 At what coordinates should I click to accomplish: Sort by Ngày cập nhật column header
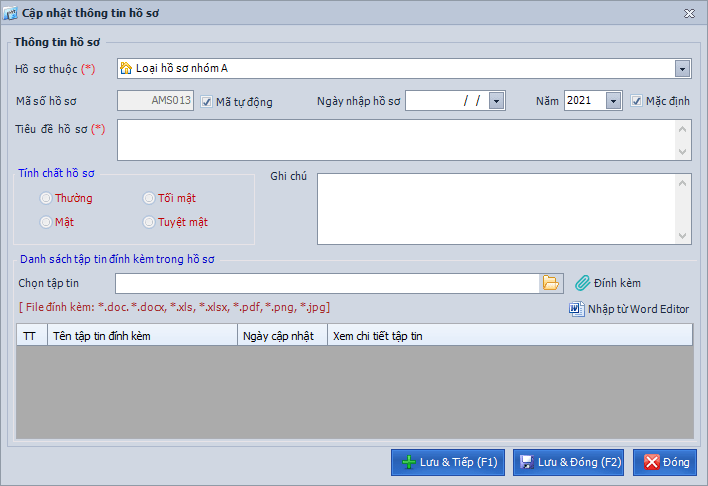pos(281,336)
